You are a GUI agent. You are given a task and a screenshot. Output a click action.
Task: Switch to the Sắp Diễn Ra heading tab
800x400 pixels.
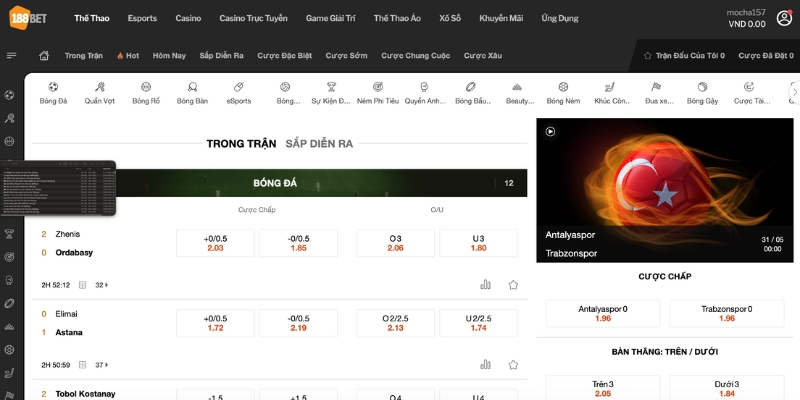[319, 144]
